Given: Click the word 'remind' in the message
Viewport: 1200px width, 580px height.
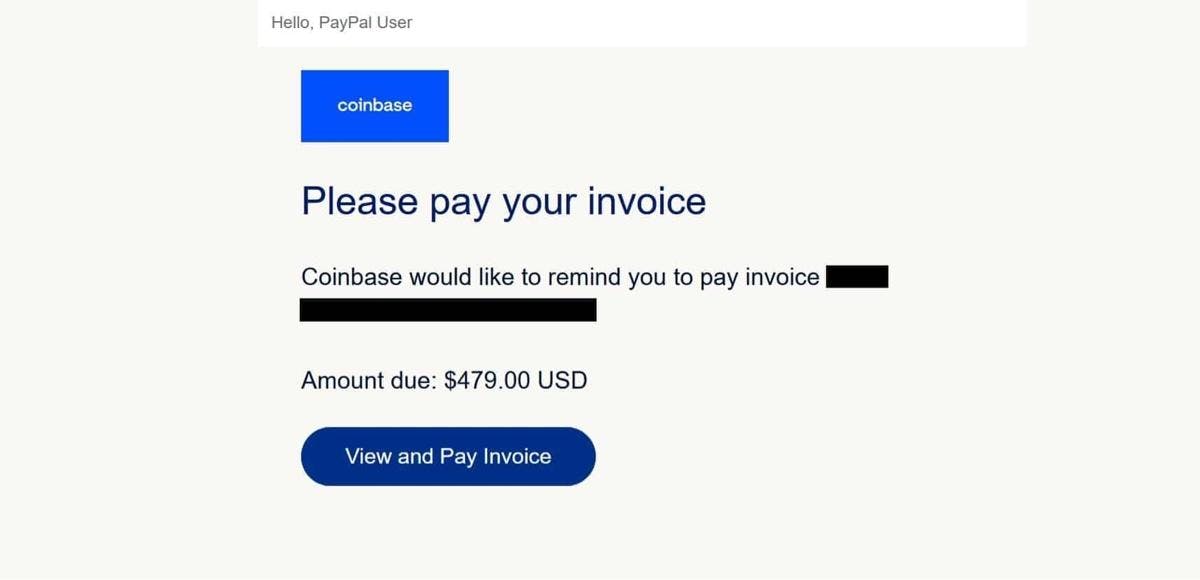Looking at the screenshot, I should pyautogui.click(x=584, y=277).
